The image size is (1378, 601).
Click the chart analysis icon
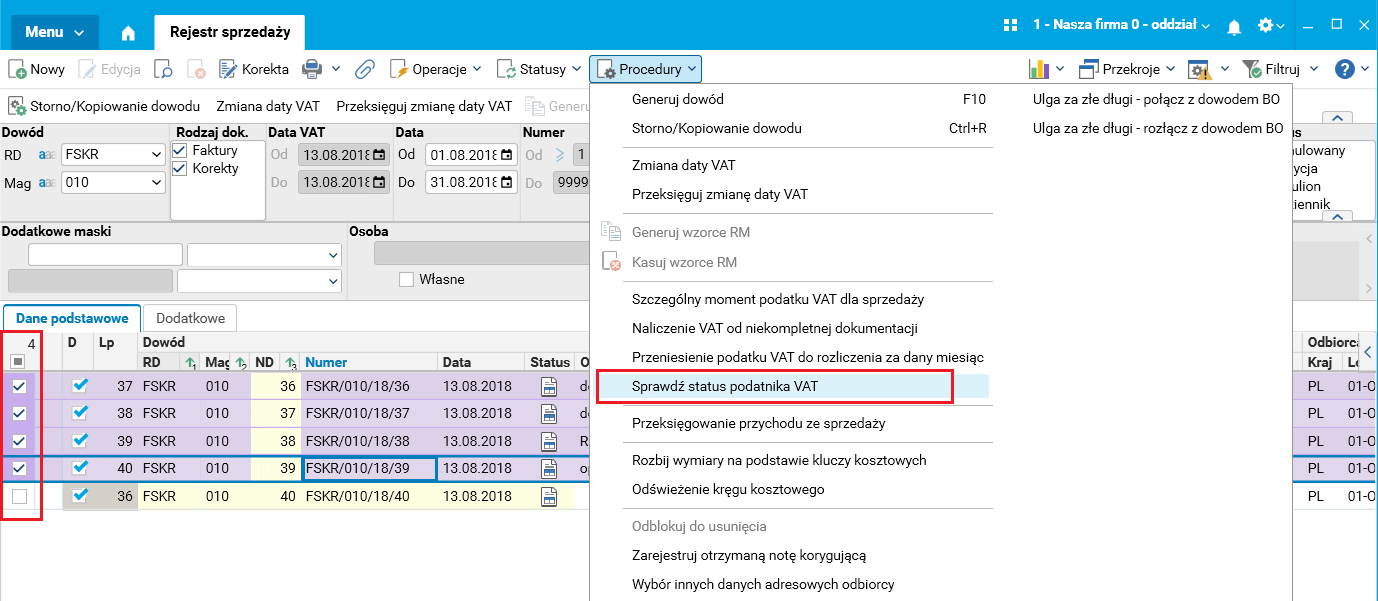tap(1038, 69)
